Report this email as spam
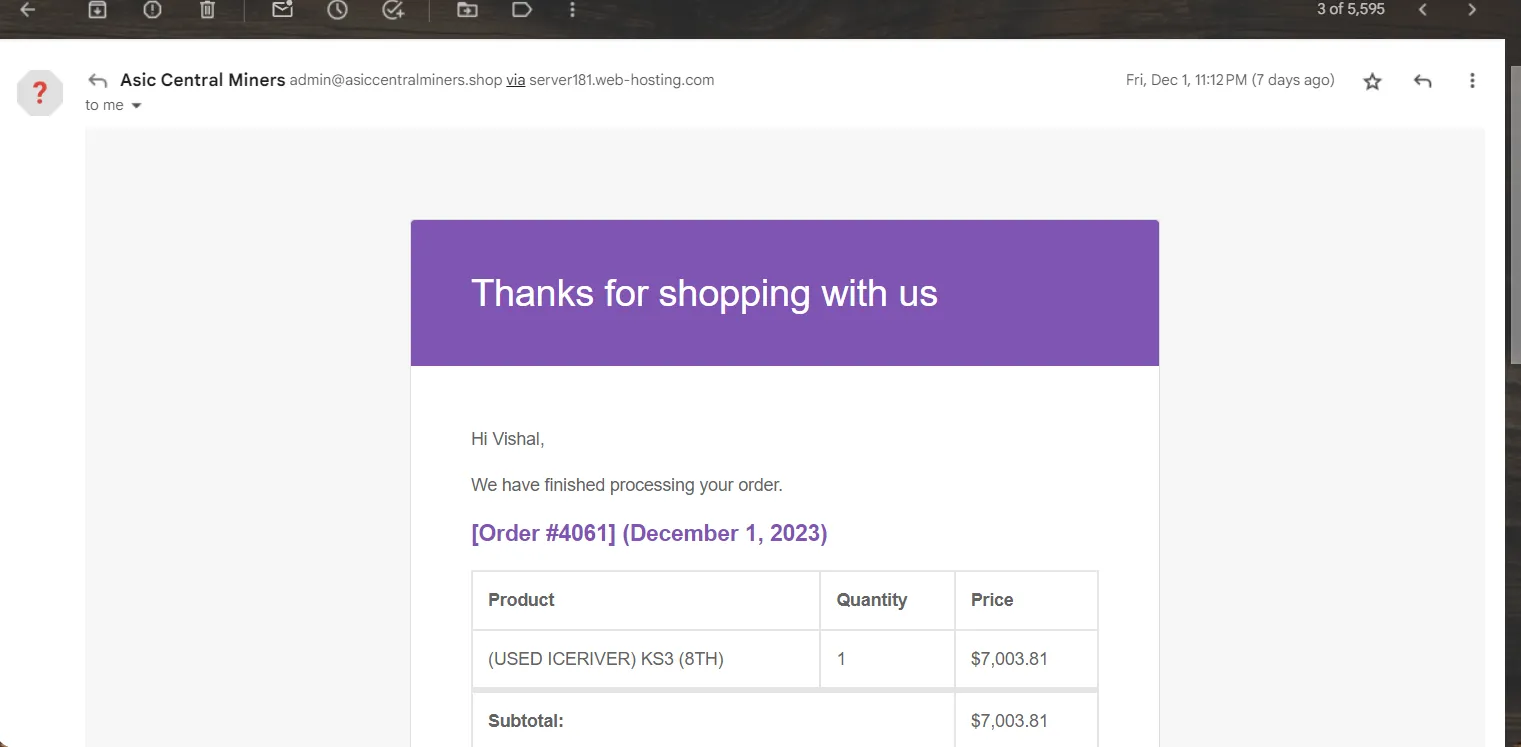The width and height of the screenshot is (1521, 747). click(152, 10)
